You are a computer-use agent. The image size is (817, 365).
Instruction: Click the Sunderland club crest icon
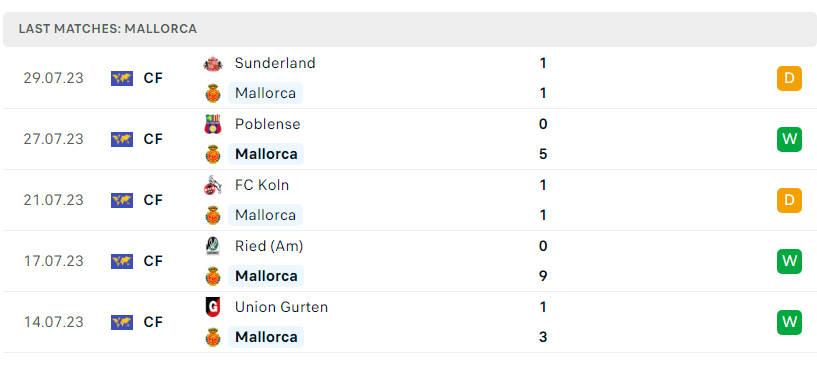point(213,64)
